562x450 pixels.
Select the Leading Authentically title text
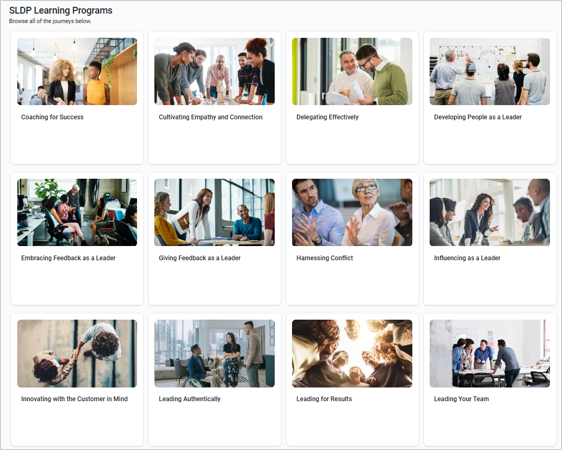[x=190, y=399]
